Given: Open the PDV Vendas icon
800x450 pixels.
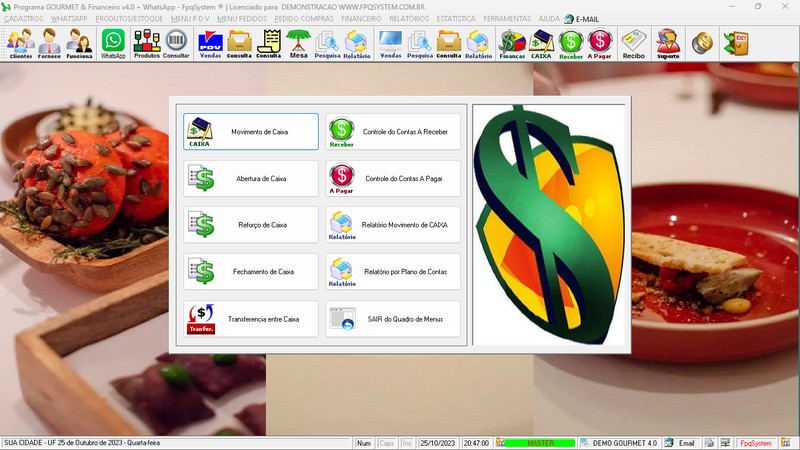Looking at the screenshot, I should pyautogui.click(x=210, y=43).
